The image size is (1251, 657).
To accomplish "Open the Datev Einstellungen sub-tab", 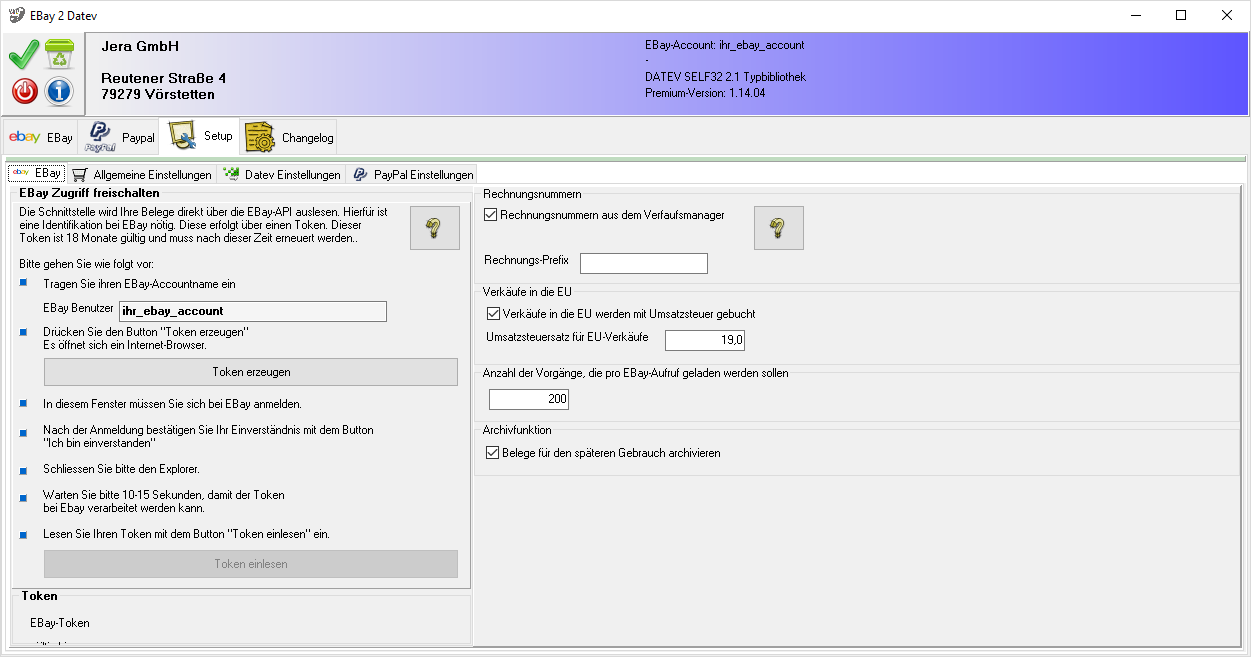I will click(x=282, y=174).
